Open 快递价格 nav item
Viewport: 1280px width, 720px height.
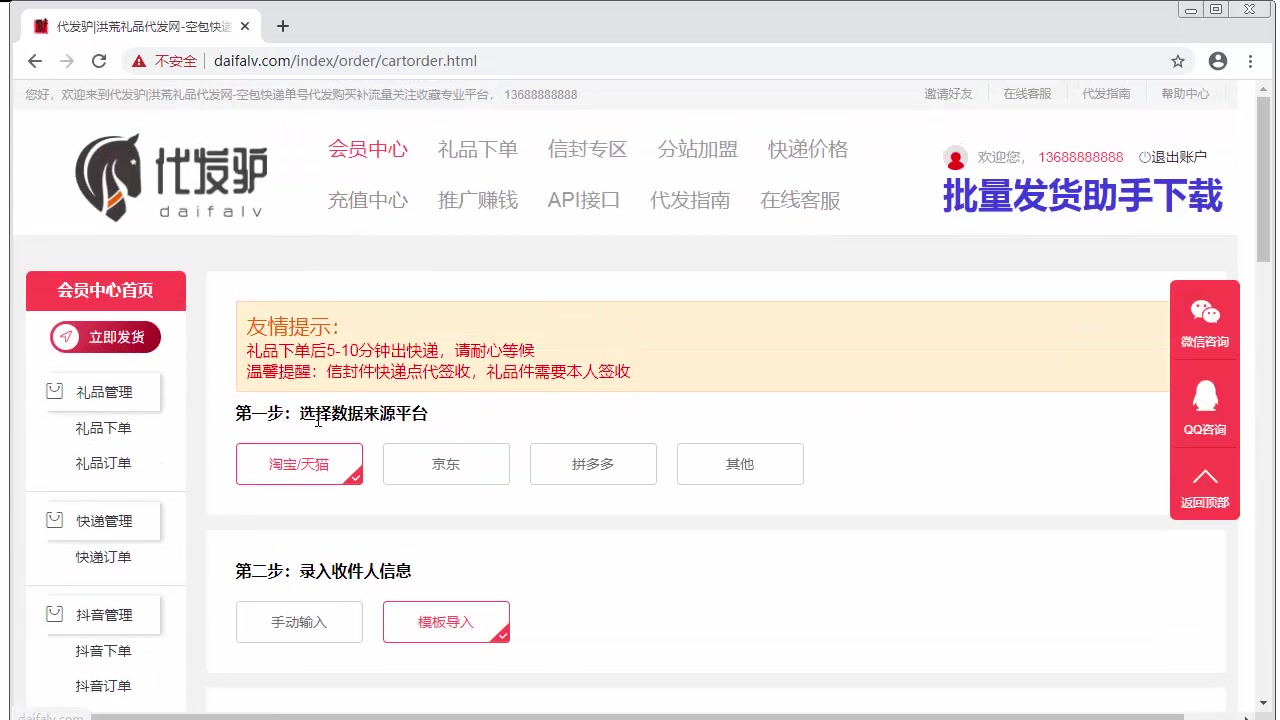click(808, 149)
